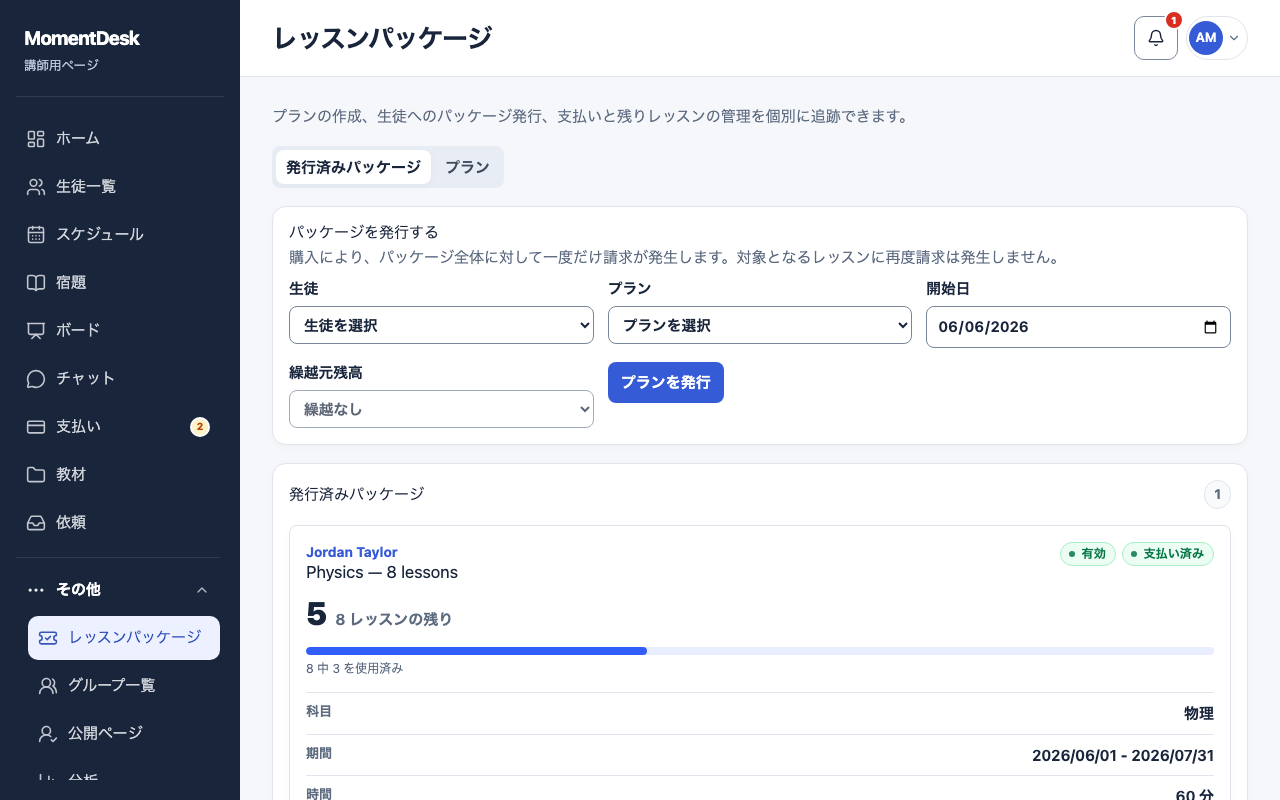Click the AM user avatar

tap(1206, 38)
